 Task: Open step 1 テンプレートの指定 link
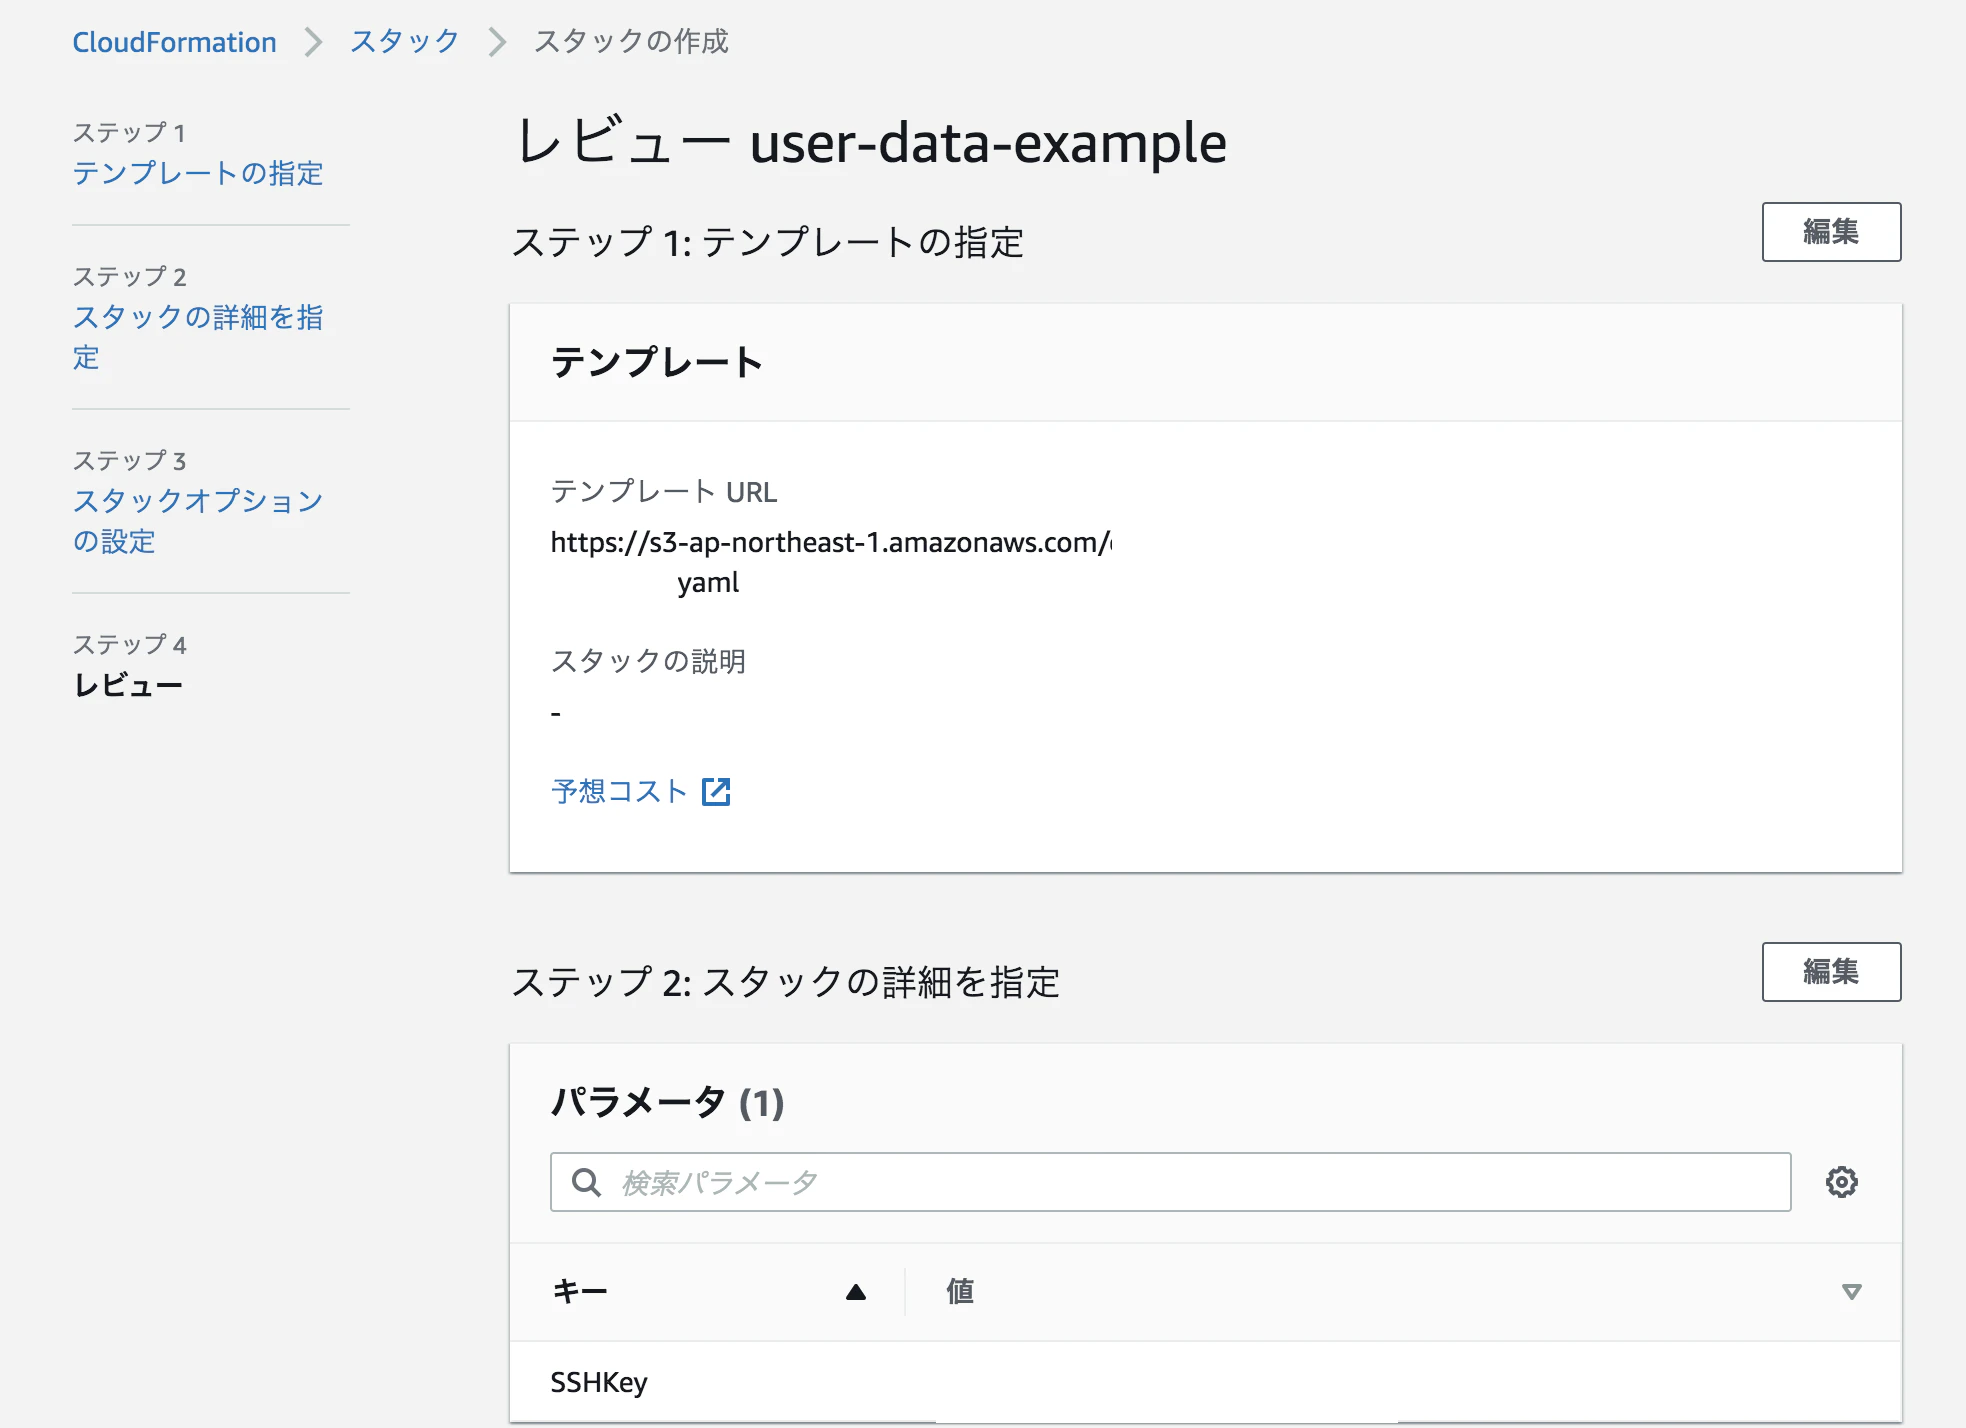click(198, 173)
